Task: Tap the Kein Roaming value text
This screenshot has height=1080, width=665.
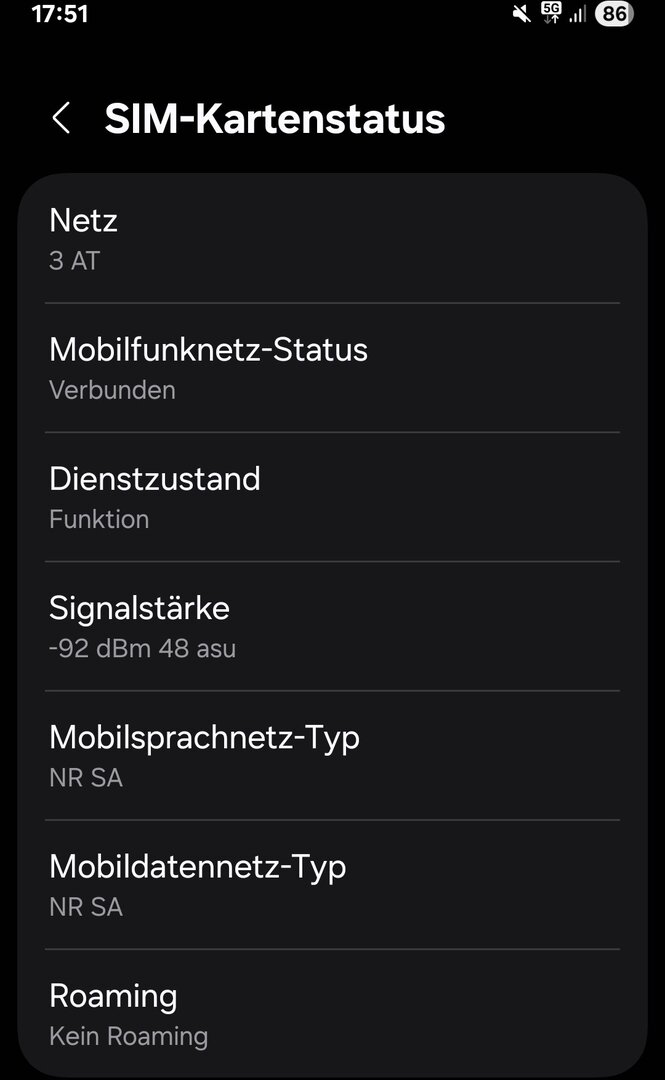Action: 128,1036
